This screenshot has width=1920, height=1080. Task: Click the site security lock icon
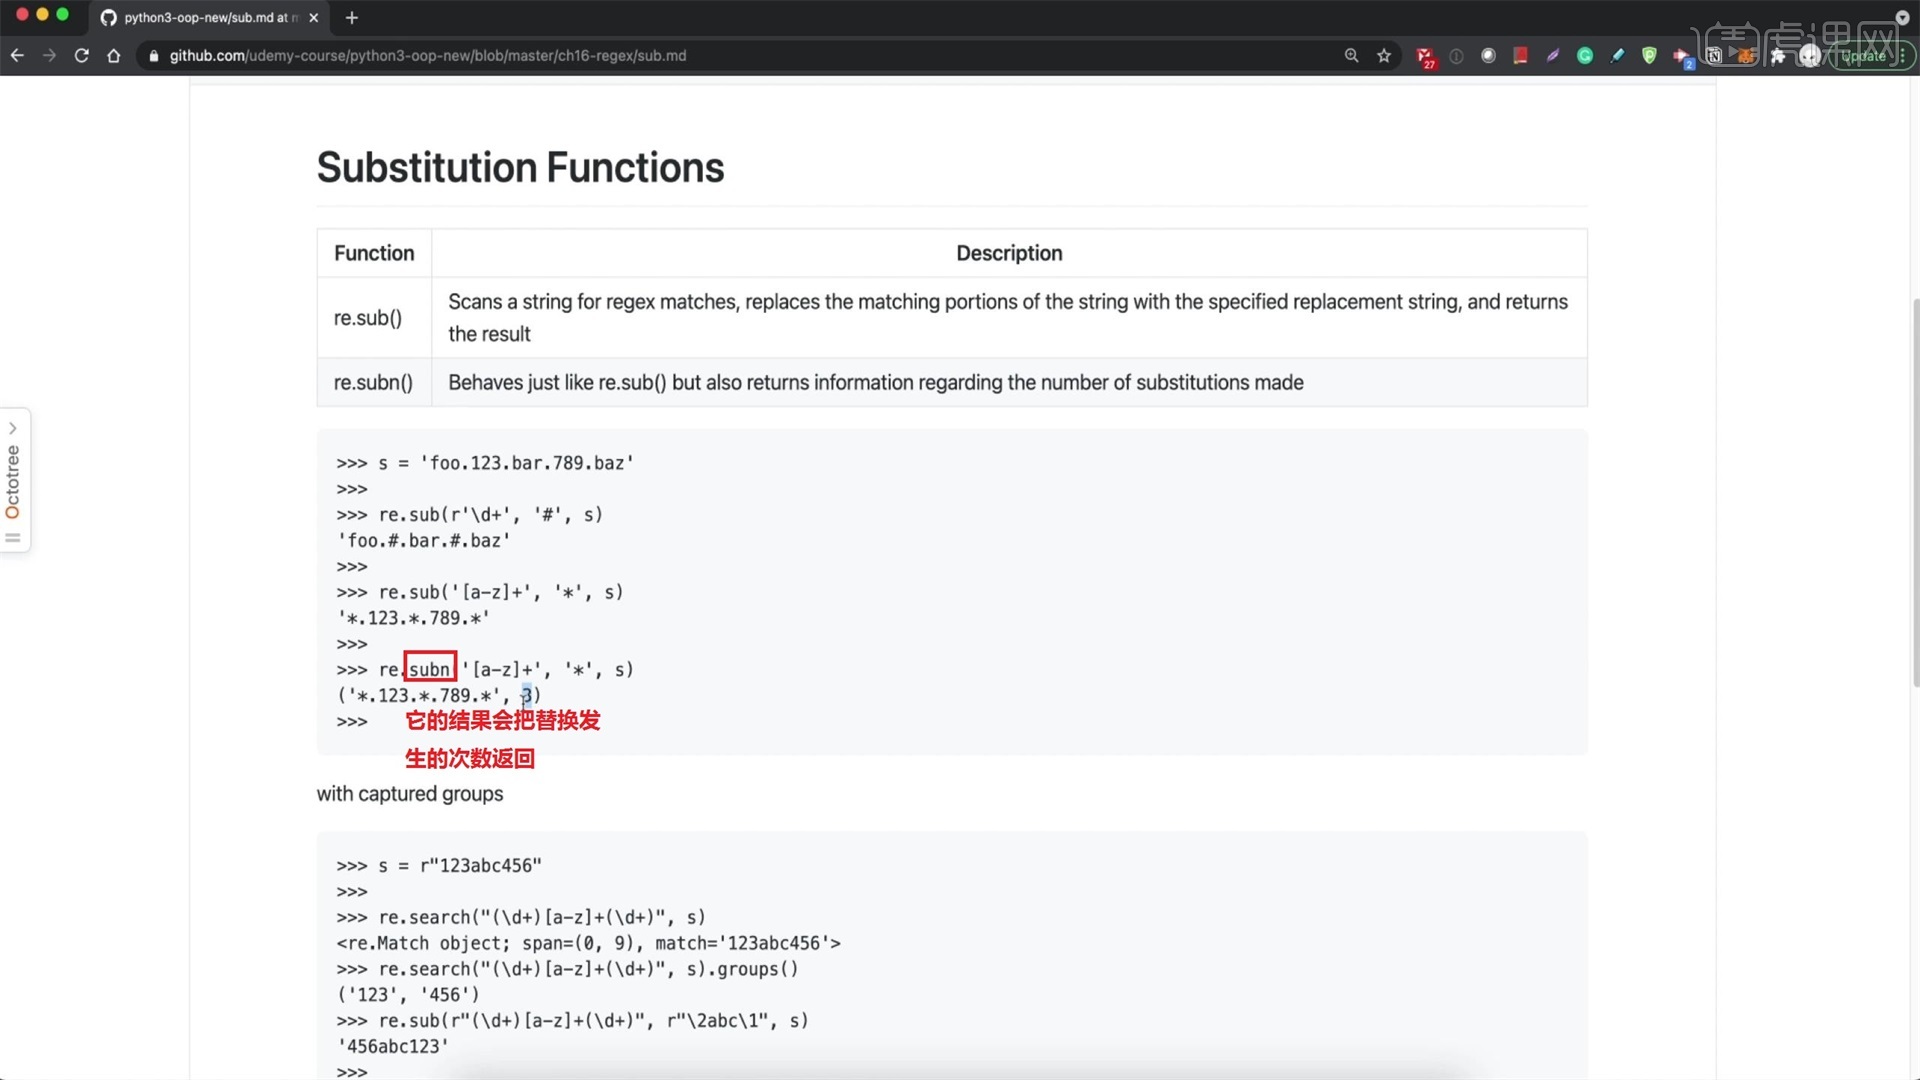(153, 56)
